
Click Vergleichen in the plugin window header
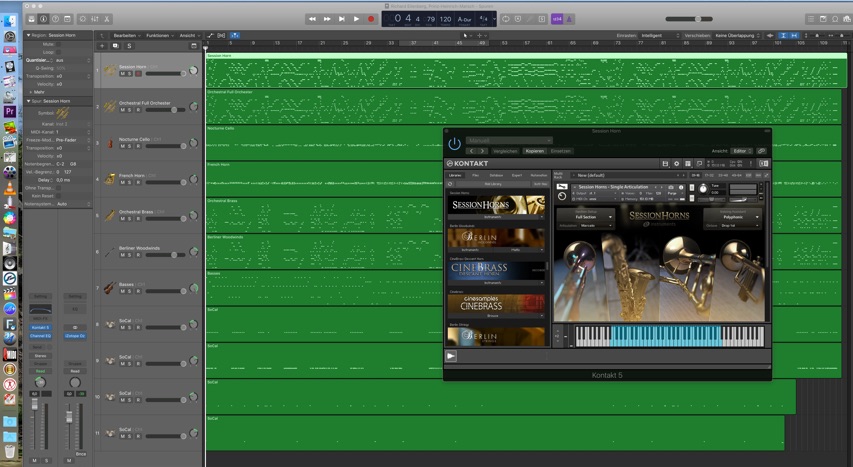[505, 151]
